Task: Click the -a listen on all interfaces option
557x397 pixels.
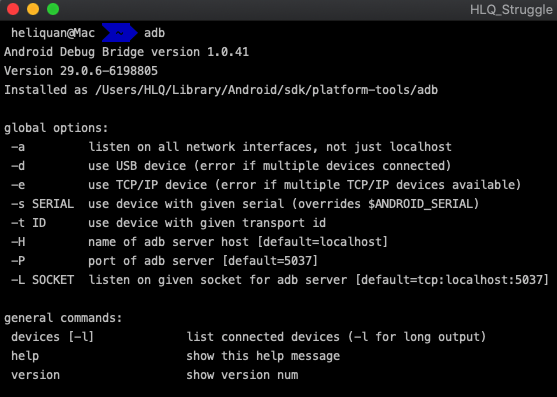Action: pos(231,147)
